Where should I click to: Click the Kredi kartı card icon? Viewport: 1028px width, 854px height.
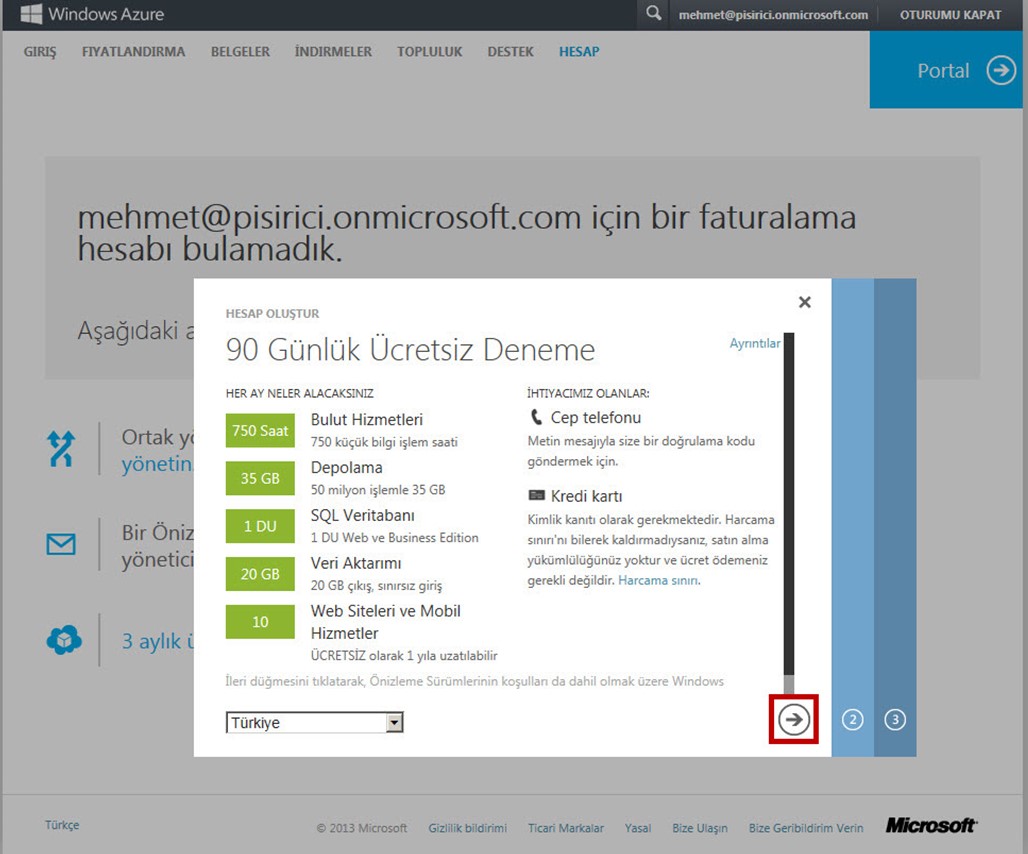pos(536,495)
